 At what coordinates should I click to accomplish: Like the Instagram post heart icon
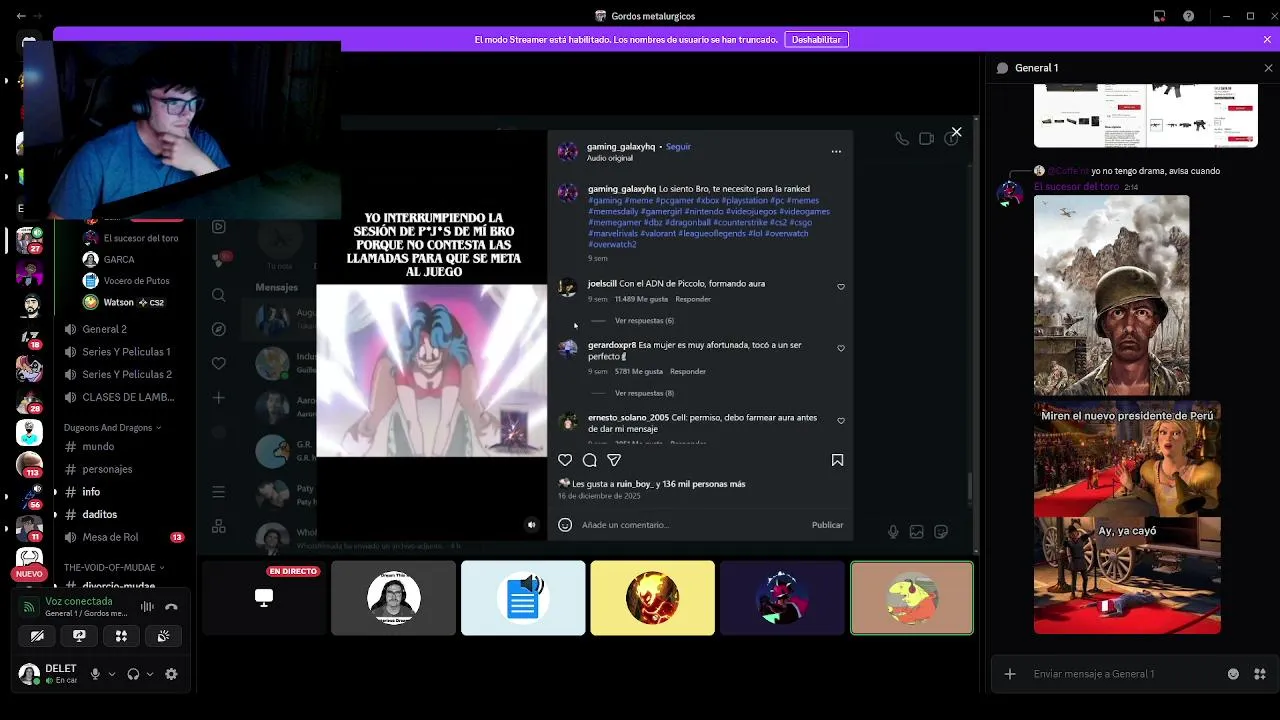[565, 460]
